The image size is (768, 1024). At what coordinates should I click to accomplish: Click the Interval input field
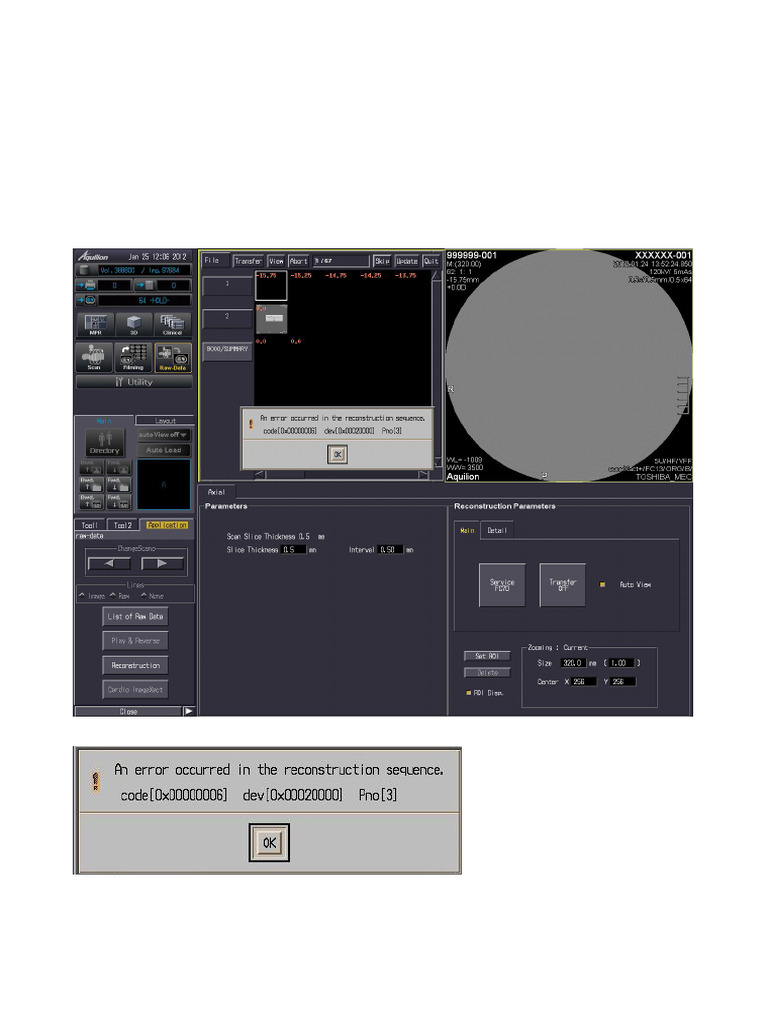(391, 550)
